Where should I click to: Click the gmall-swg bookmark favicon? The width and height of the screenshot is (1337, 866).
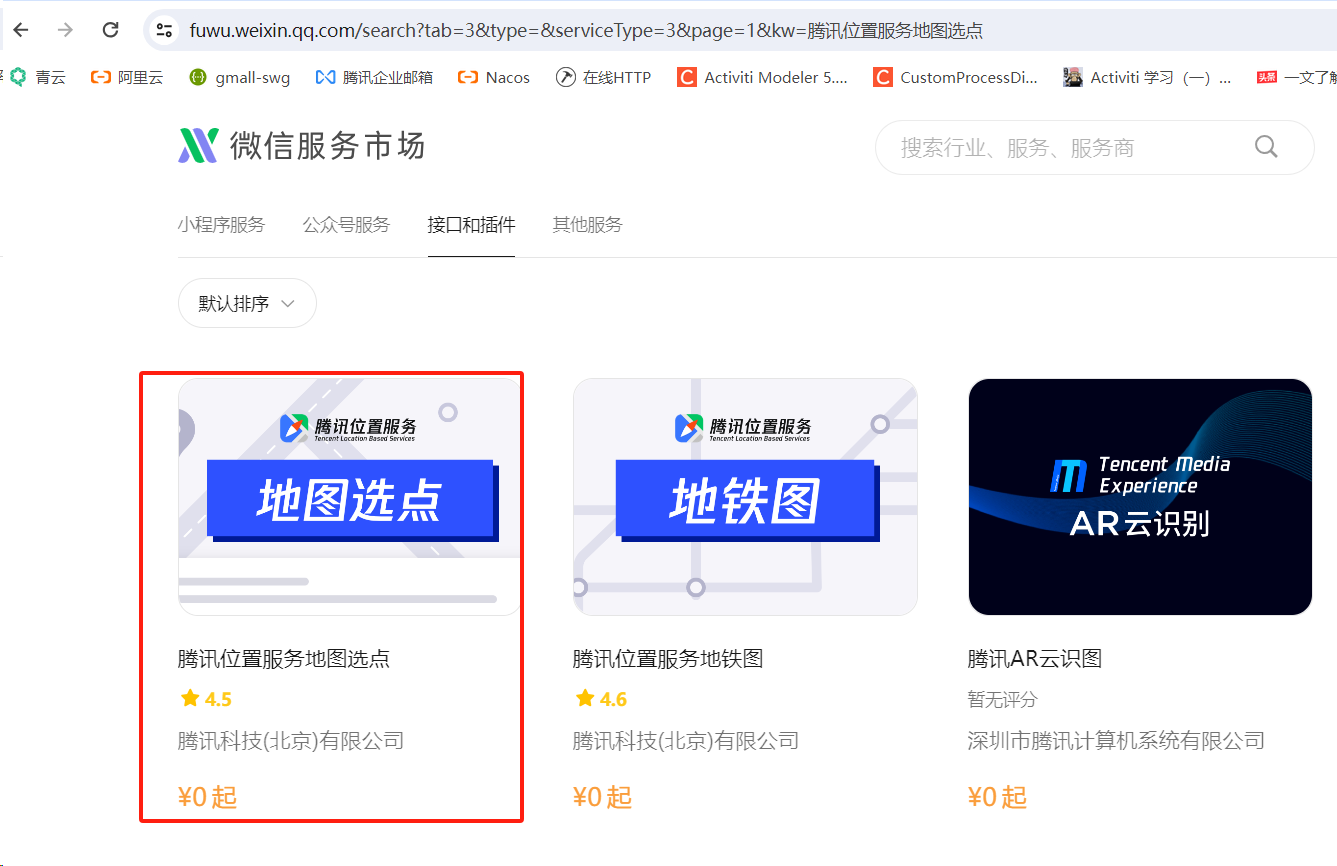198,77
